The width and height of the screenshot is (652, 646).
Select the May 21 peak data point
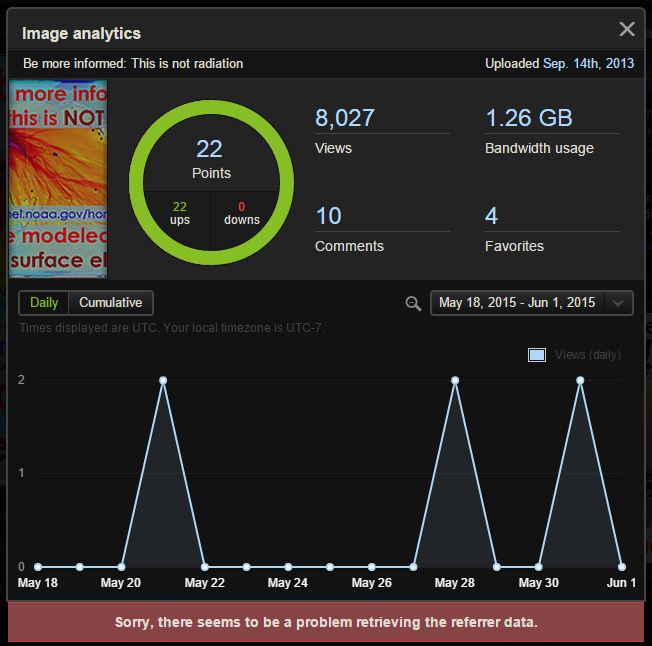point(163,380)
